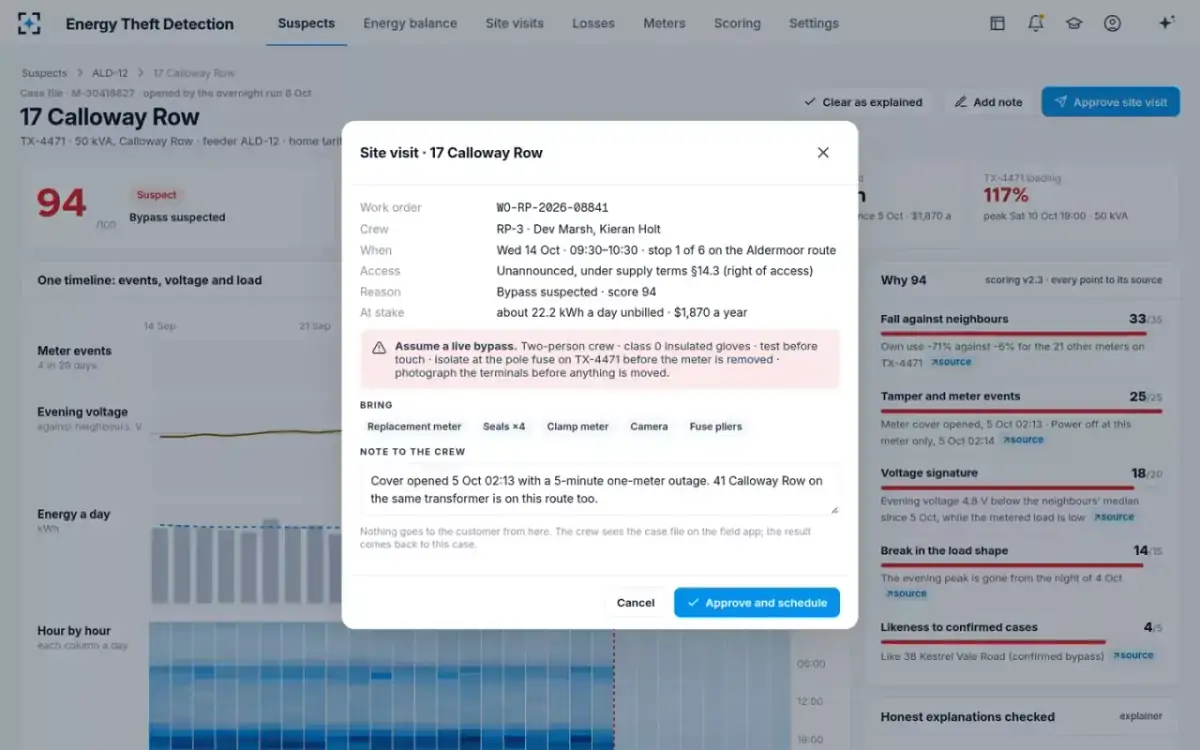Open source link under Break in the load shape
Viewport: 1200px width, 750px height.
pos(905,594)
